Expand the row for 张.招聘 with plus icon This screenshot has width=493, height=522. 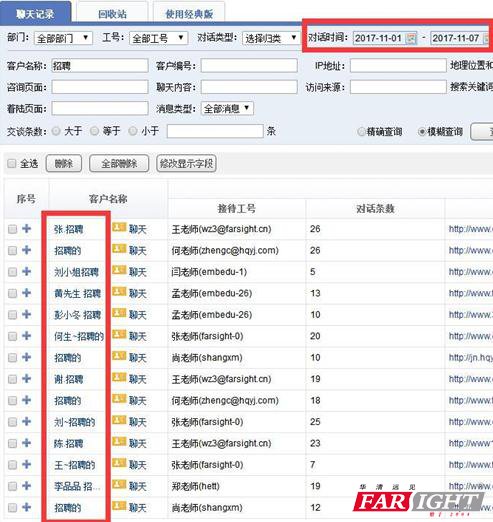click(26, 229)
